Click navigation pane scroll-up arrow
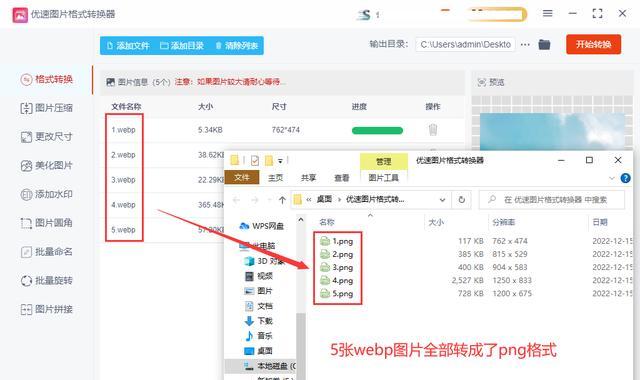 tap(301, 220)
